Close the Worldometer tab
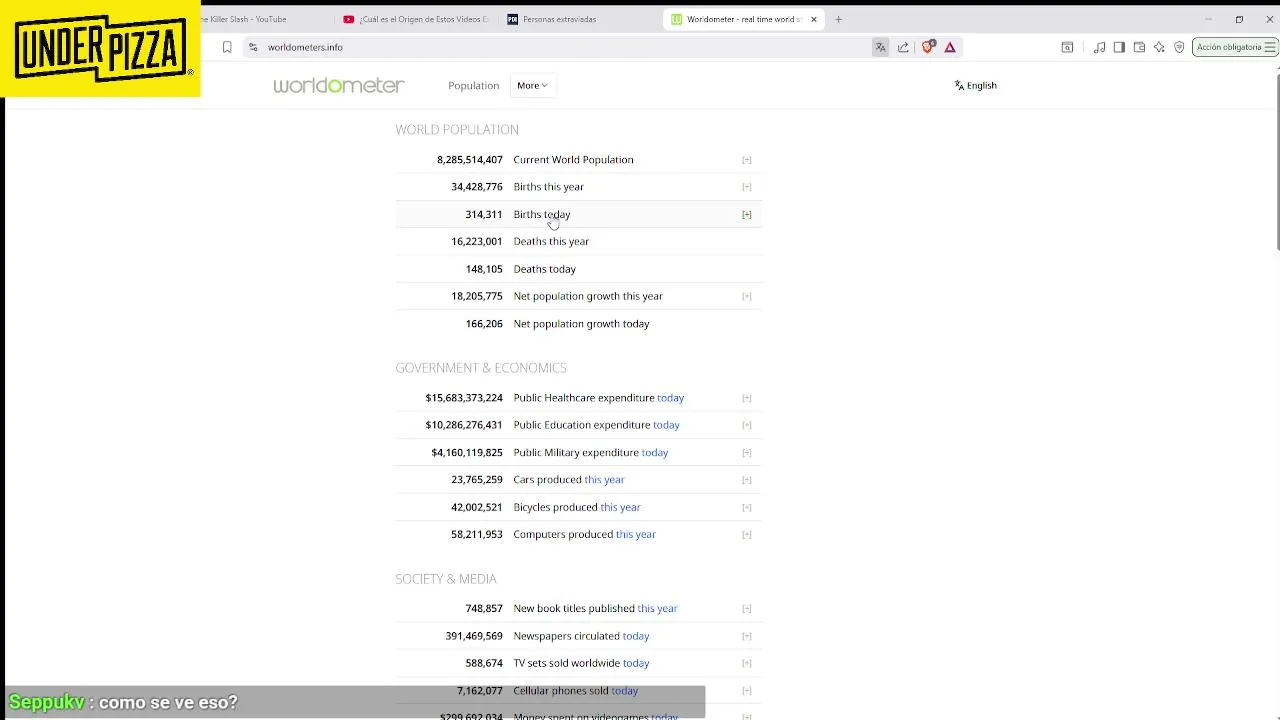This screenshot has height=720, width=1280. (x=813, y=19)
